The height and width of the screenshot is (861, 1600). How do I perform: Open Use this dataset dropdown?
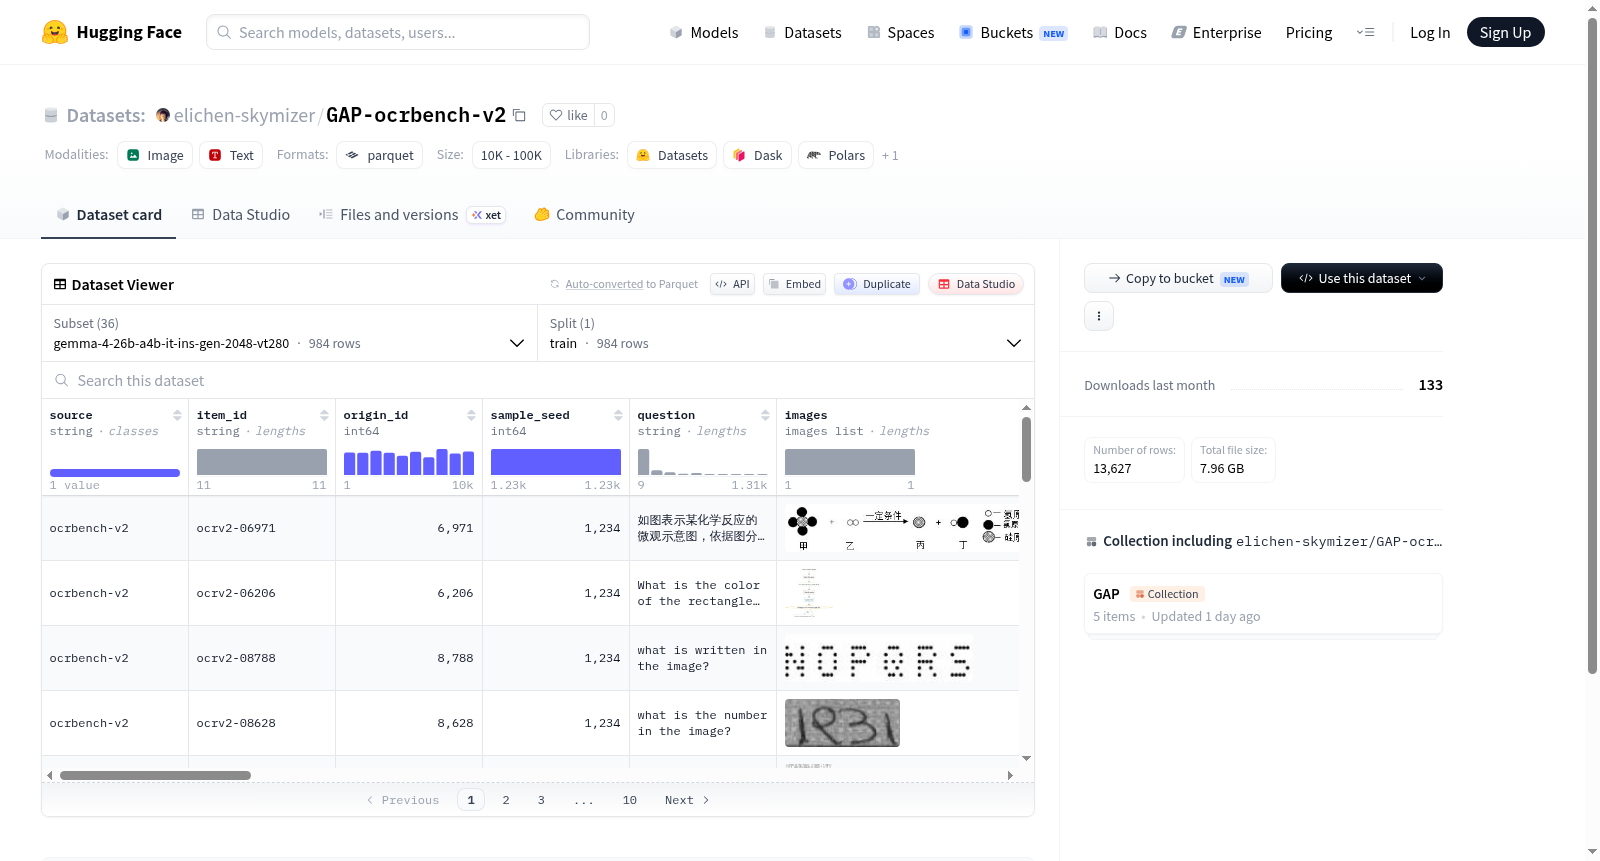coord(1362,278)
